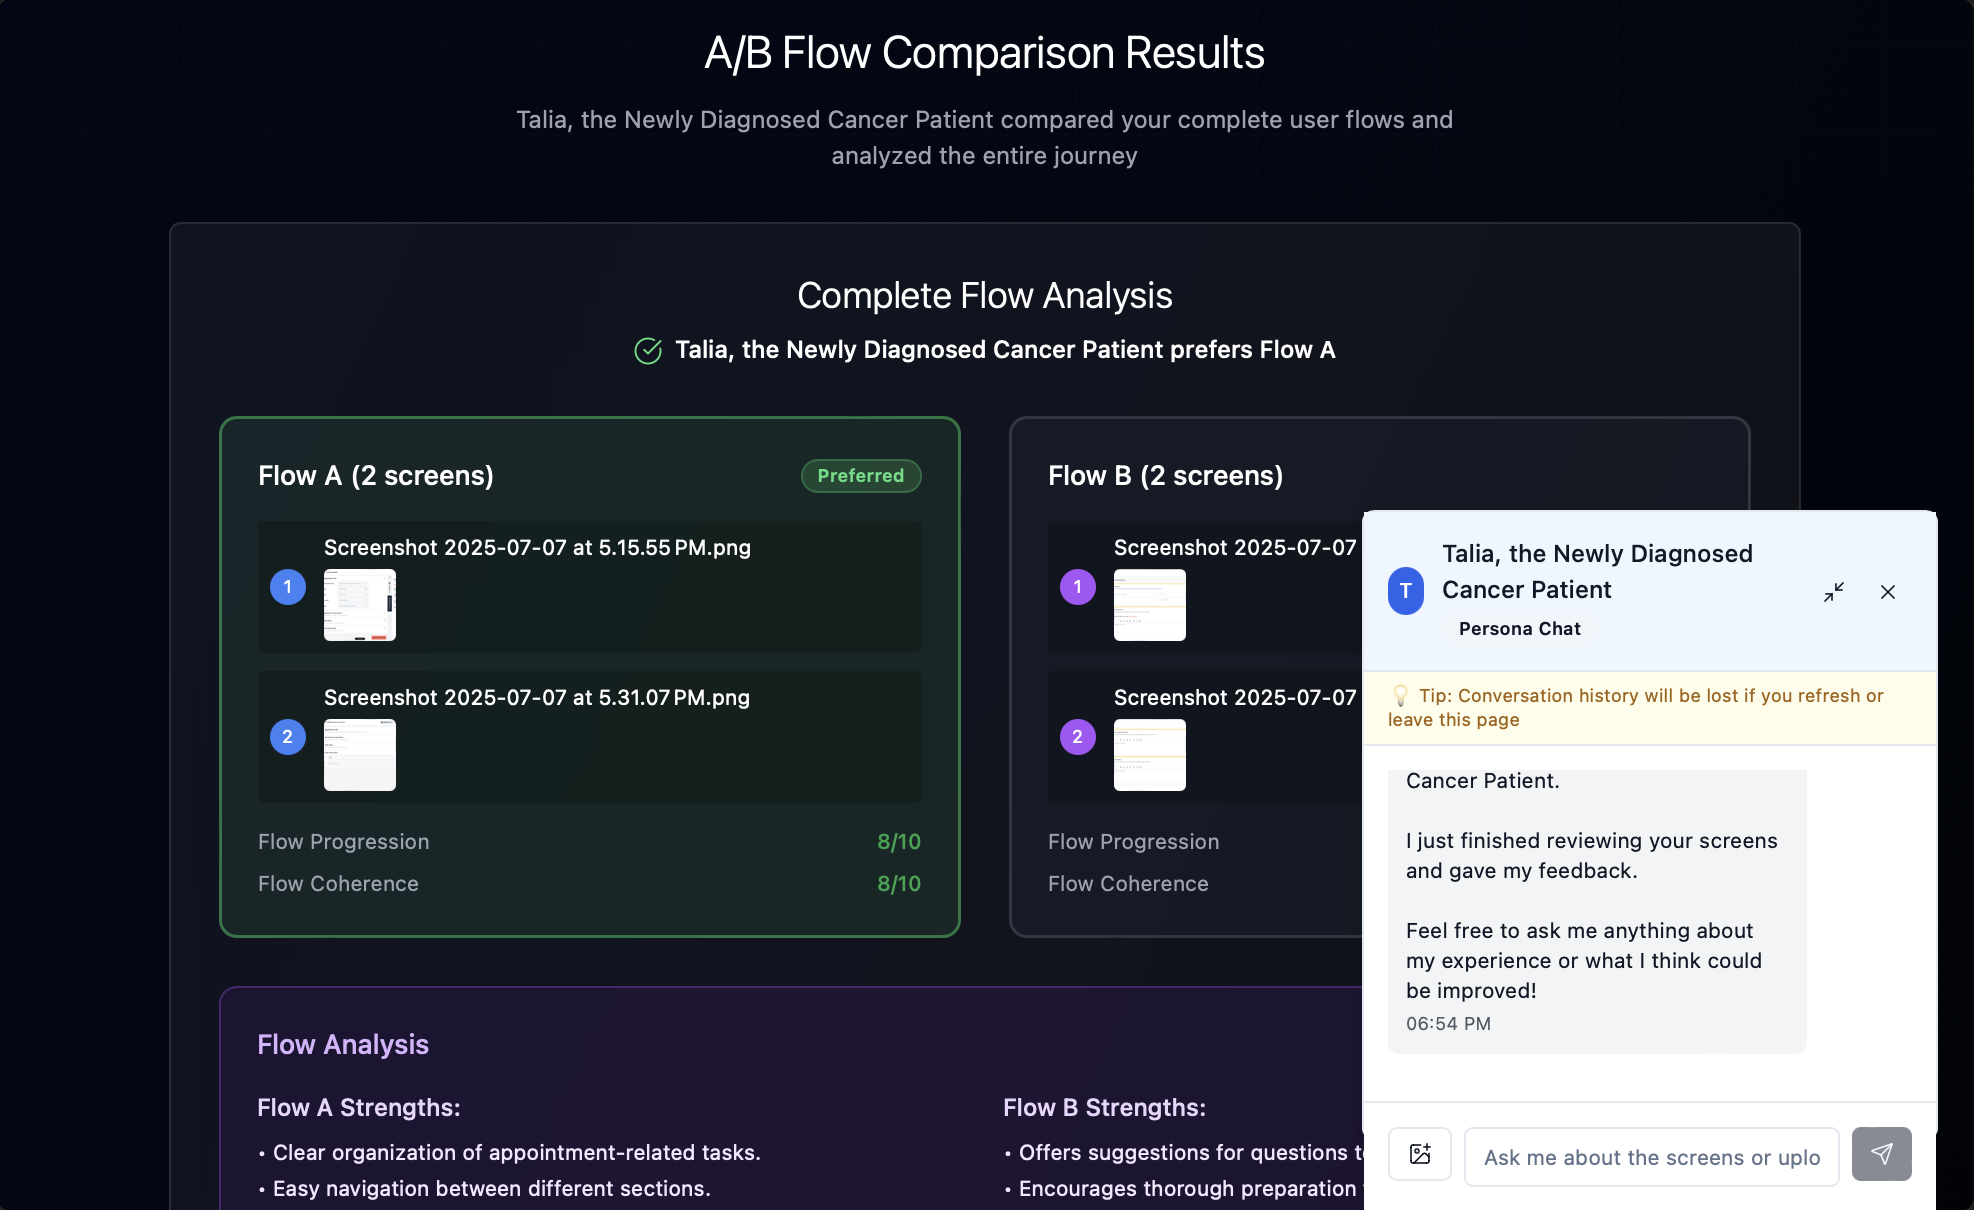Click the send message paper plane button
Image resolution: width=1974 pixels, height=1210 pixels.
tap(1881, 1154)
